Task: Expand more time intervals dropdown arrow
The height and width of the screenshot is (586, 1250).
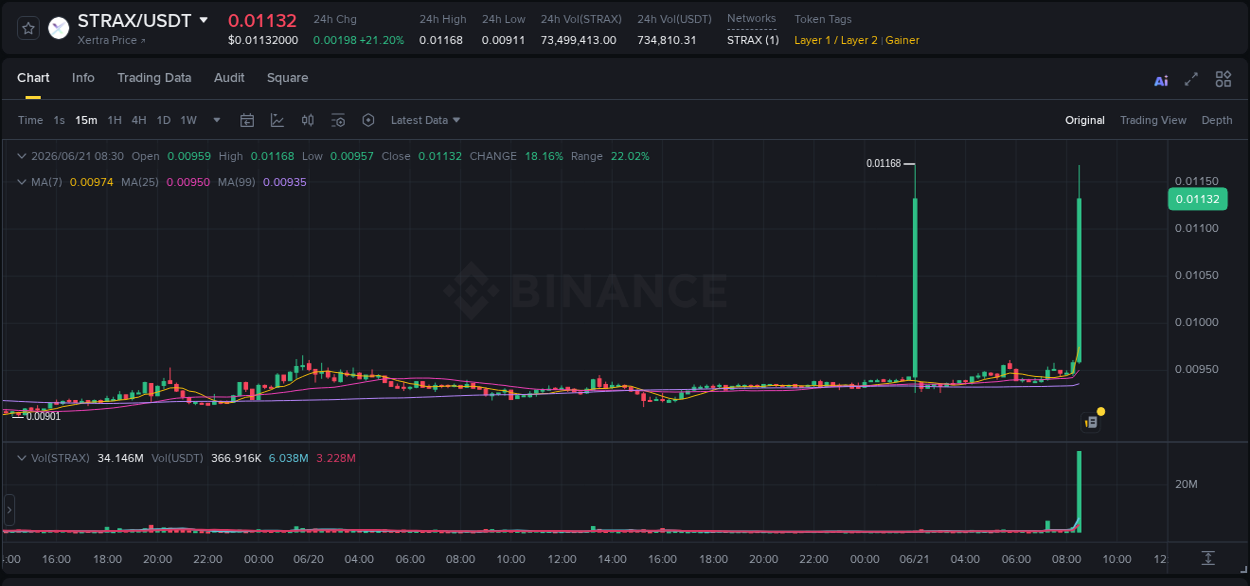Action: [219, 120]
